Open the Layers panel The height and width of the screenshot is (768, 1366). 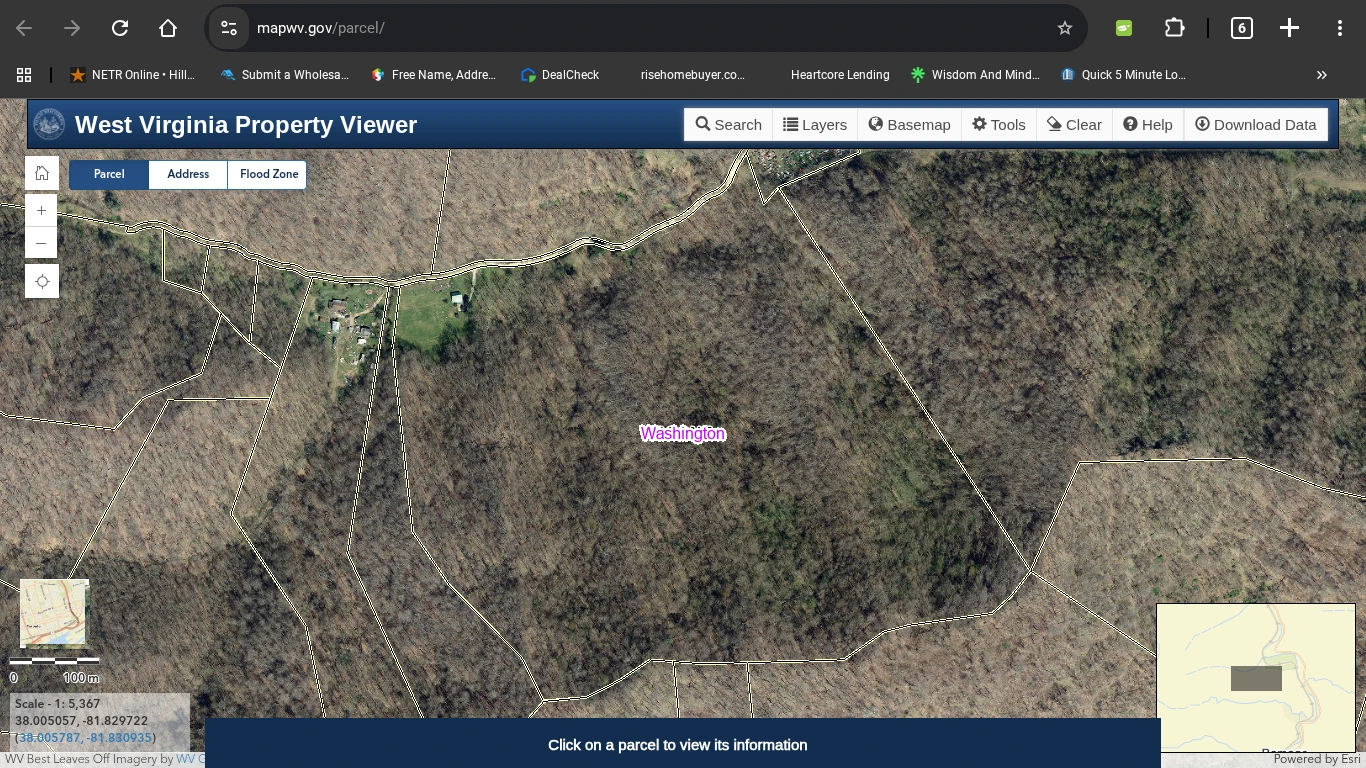point(815,124)
